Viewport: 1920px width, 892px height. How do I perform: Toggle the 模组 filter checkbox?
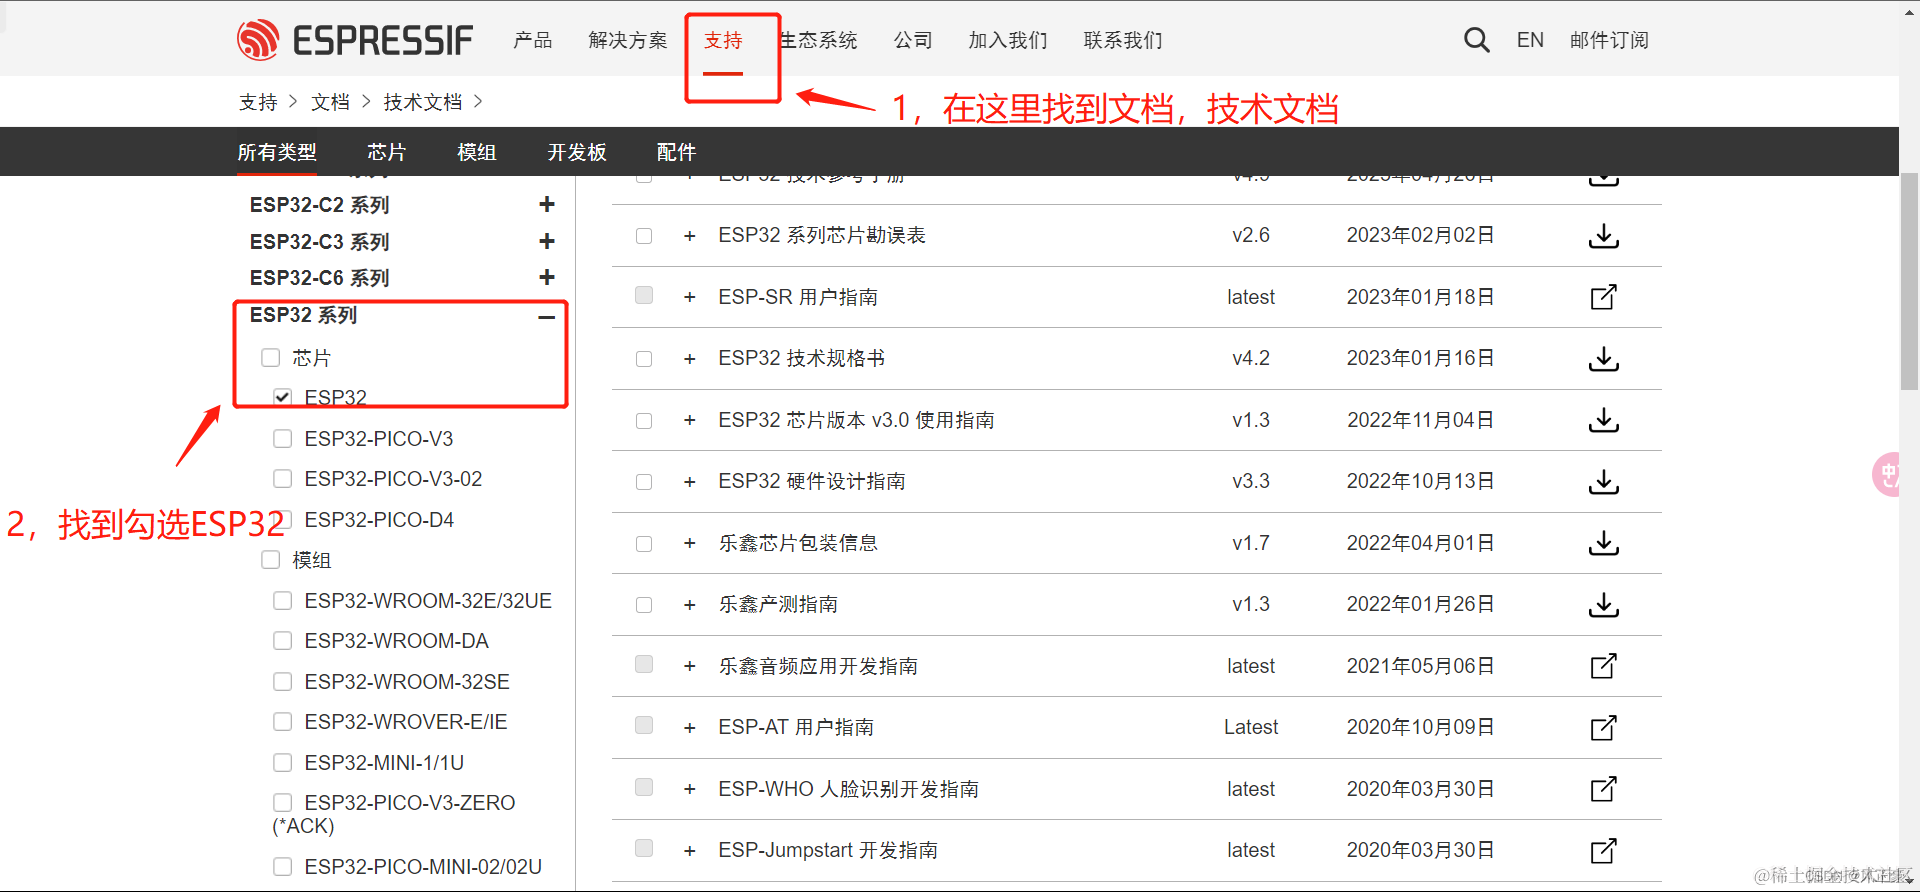[270, 560]
